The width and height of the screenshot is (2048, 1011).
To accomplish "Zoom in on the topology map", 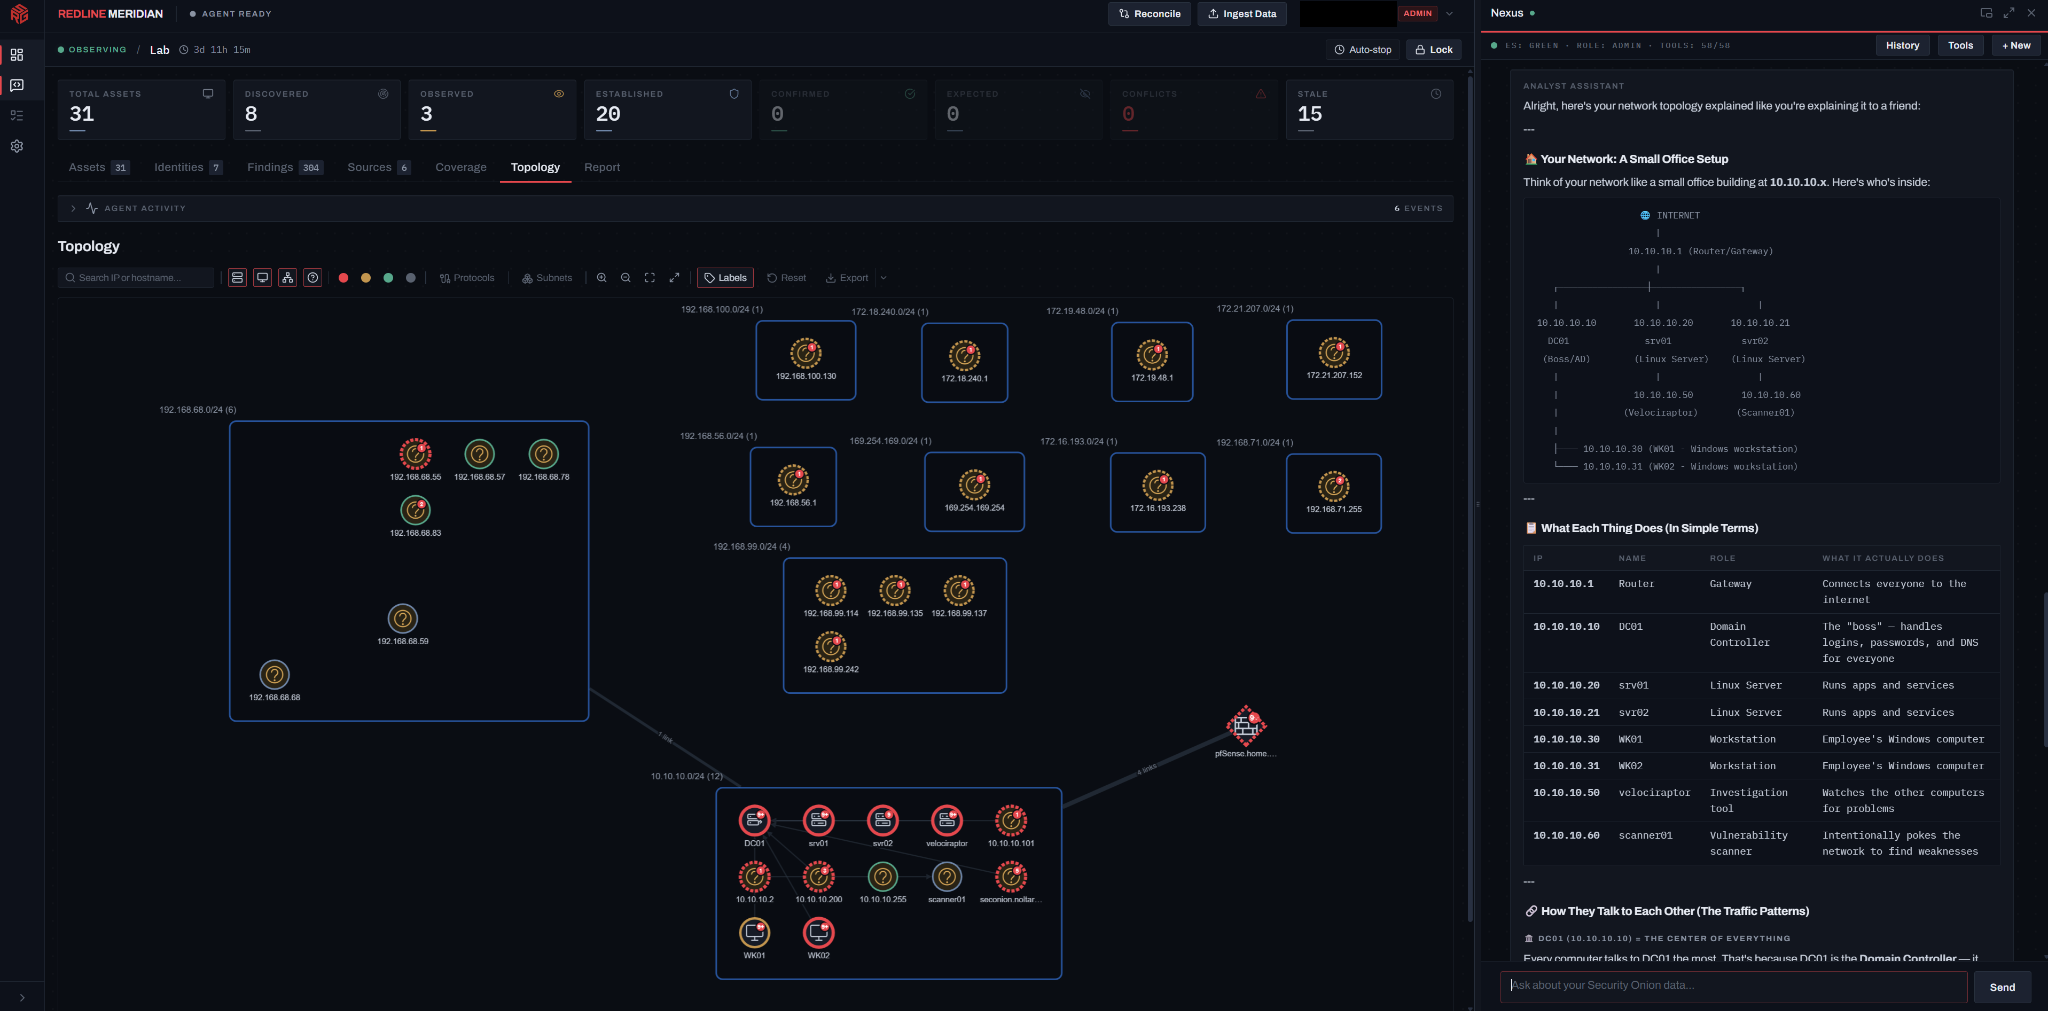I will click(602, 278).
